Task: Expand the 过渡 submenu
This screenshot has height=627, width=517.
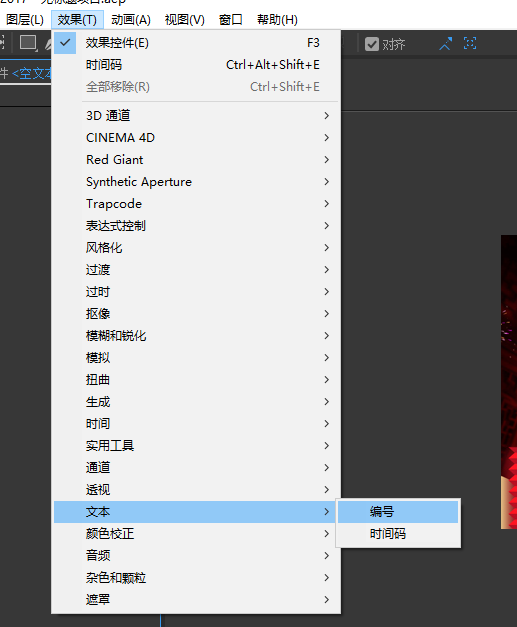Action: pos(196,270)
